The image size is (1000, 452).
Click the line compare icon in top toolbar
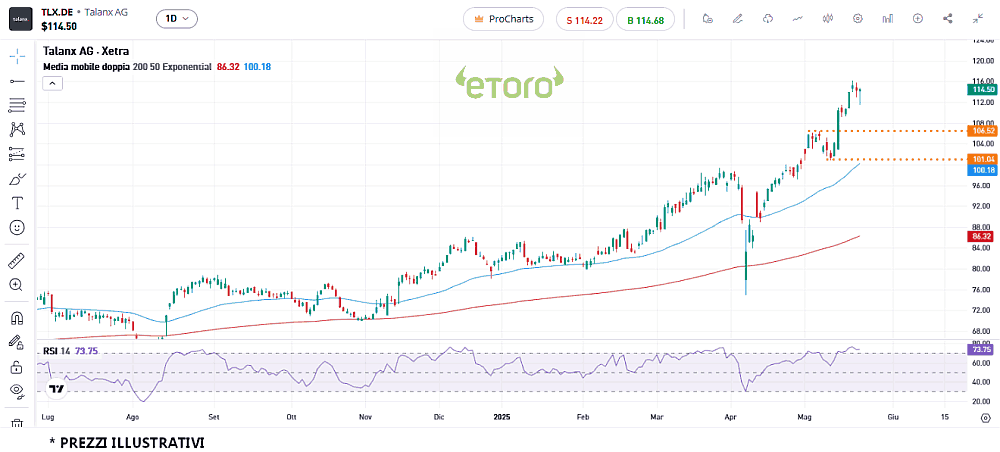pos(797,19)
